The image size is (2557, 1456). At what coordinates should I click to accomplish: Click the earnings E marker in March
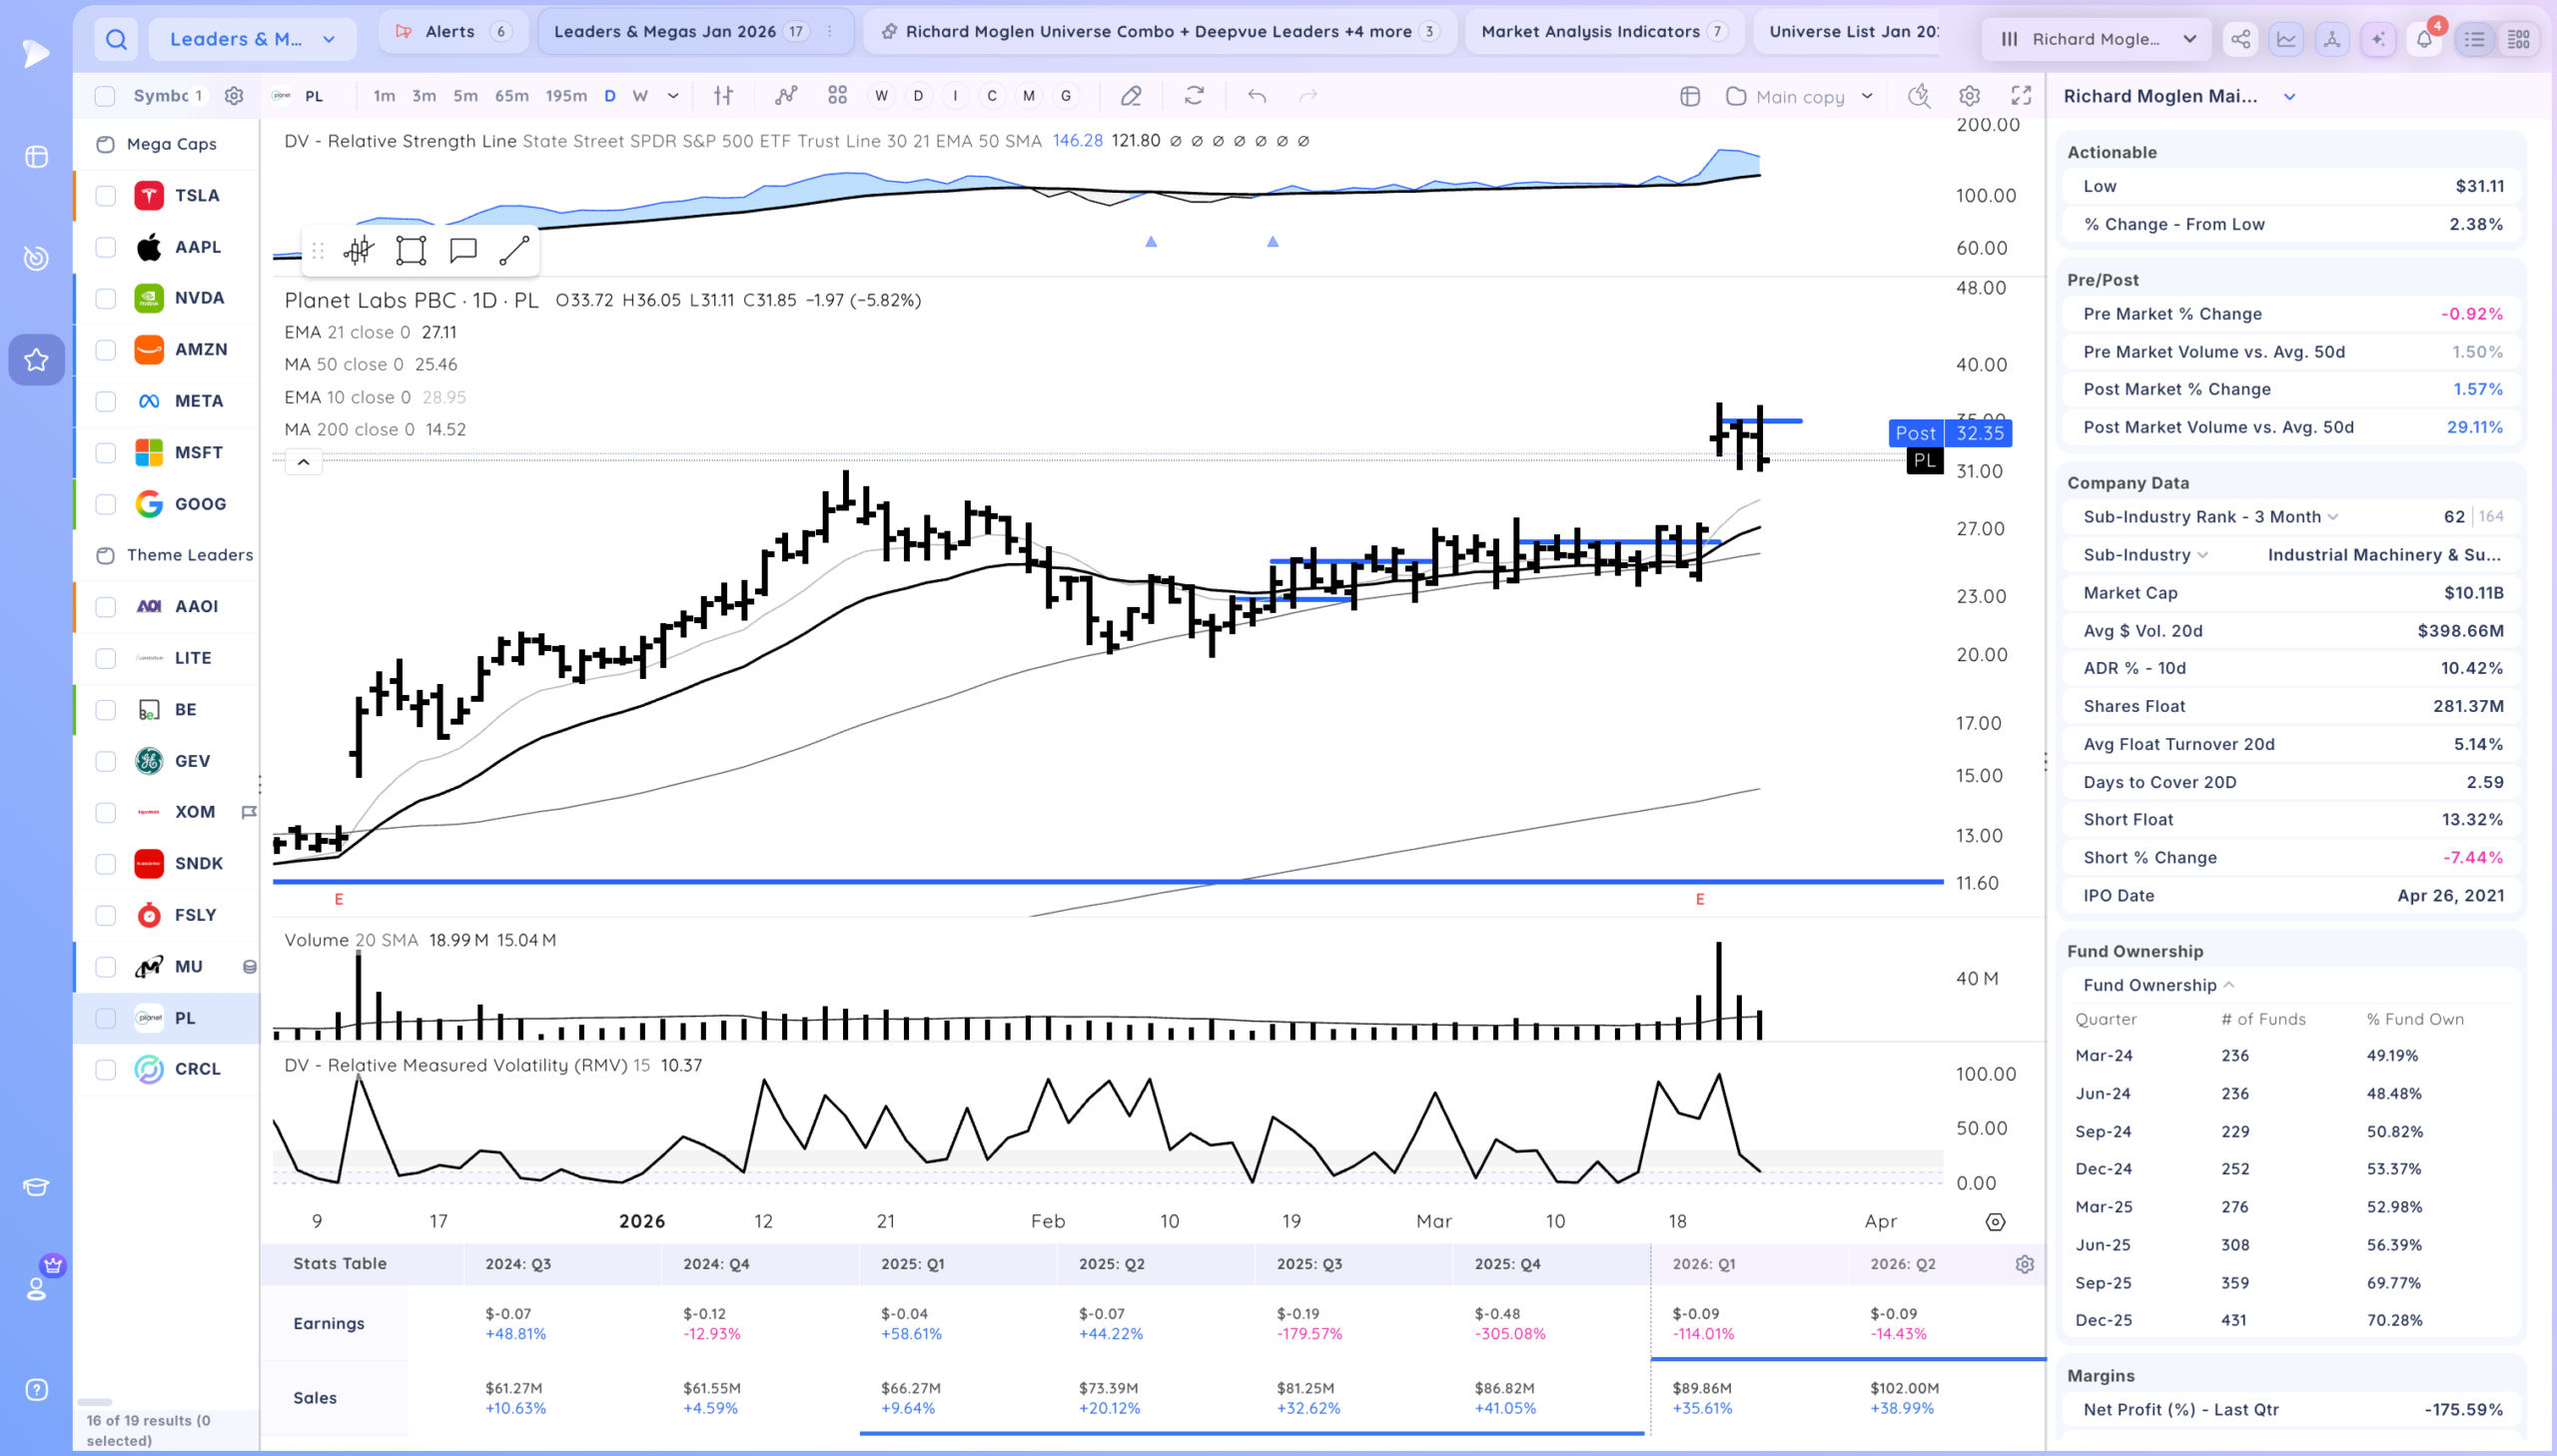pyautogui.click(x=1699, y=899)
